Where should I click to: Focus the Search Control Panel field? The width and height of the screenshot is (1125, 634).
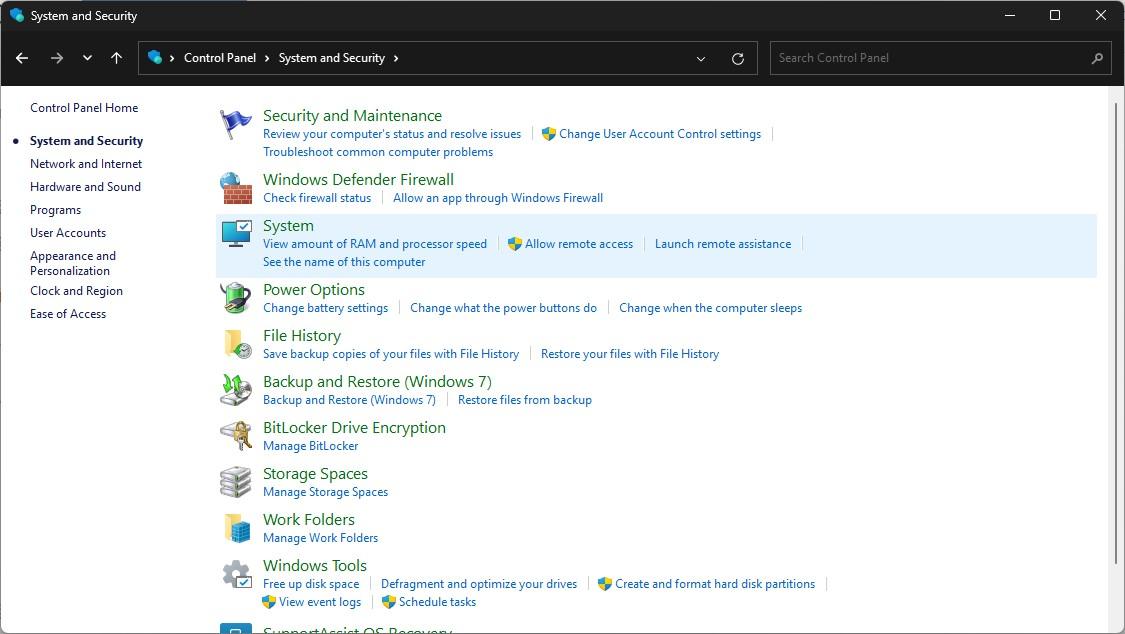point(940,58)
